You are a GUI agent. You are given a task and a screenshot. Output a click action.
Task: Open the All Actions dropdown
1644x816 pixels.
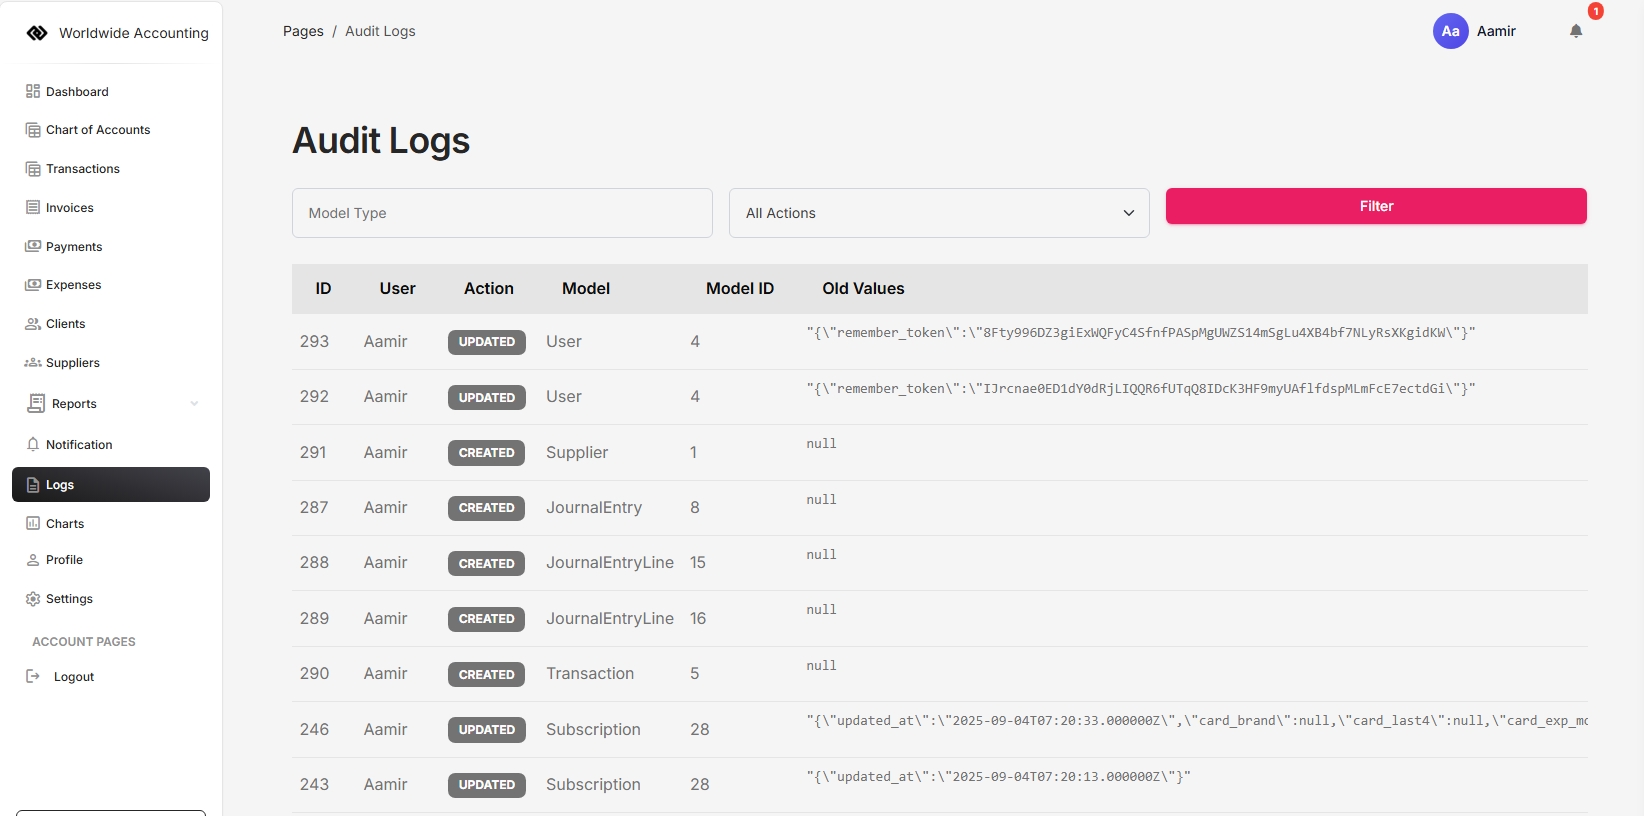coord(938,213)
